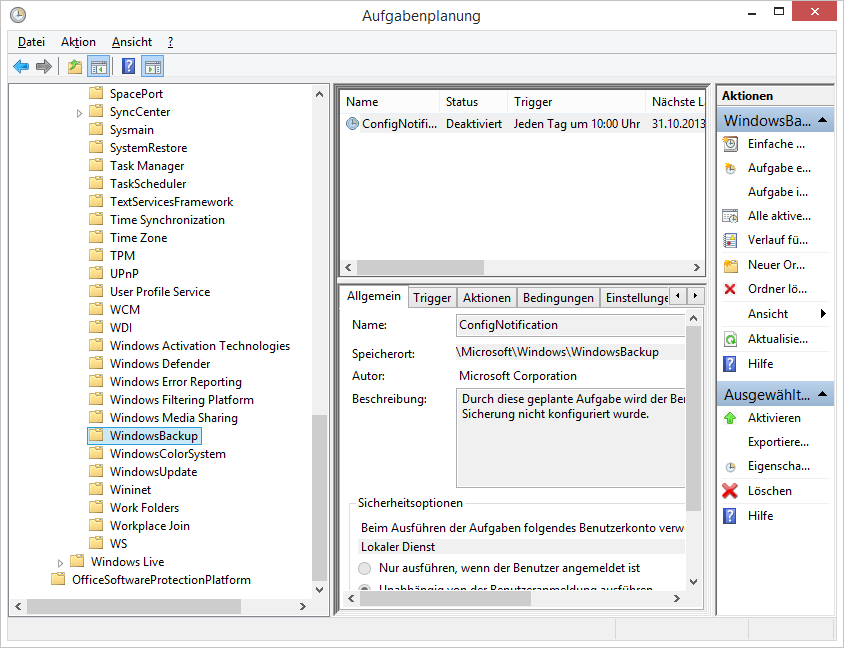Collapse the WindowsBackup actions section
844x648 pixels.
[822, 120]
